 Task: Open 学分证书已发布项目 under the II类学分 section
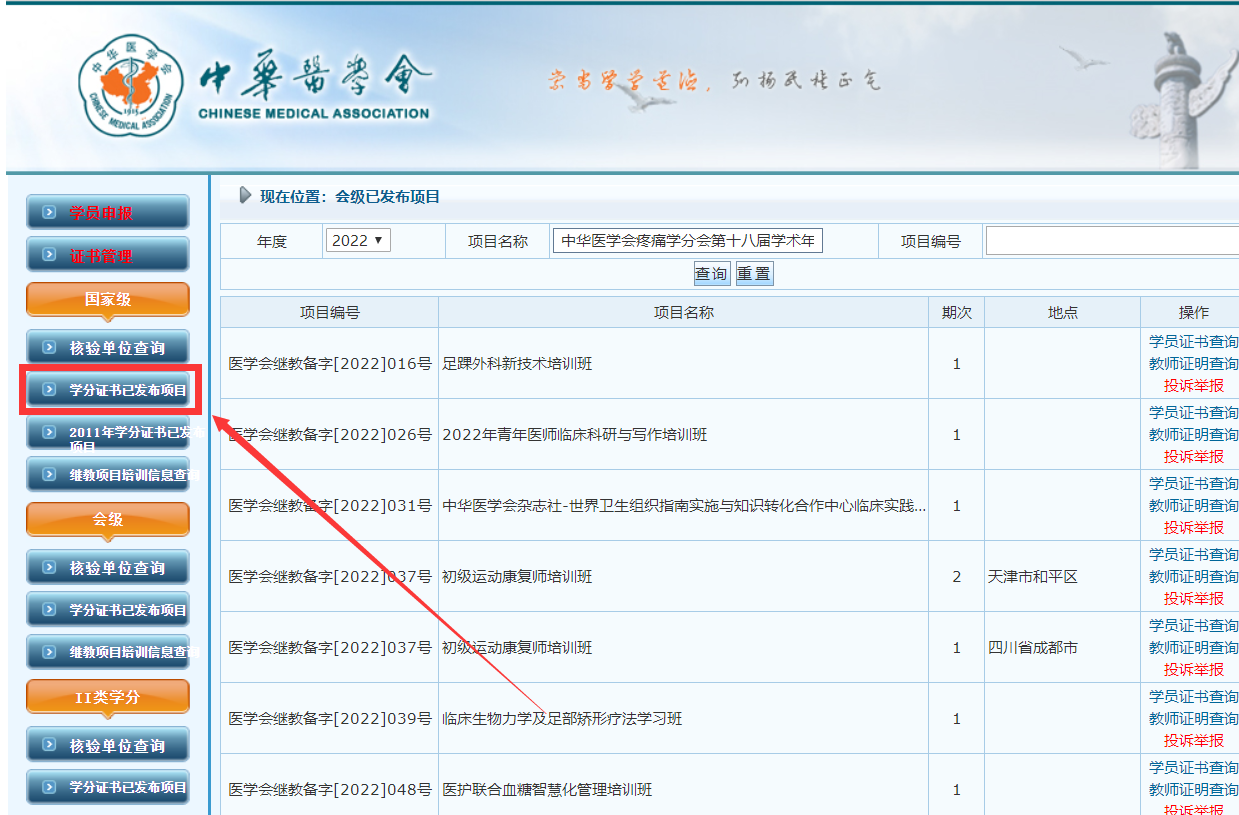point(108,787)
